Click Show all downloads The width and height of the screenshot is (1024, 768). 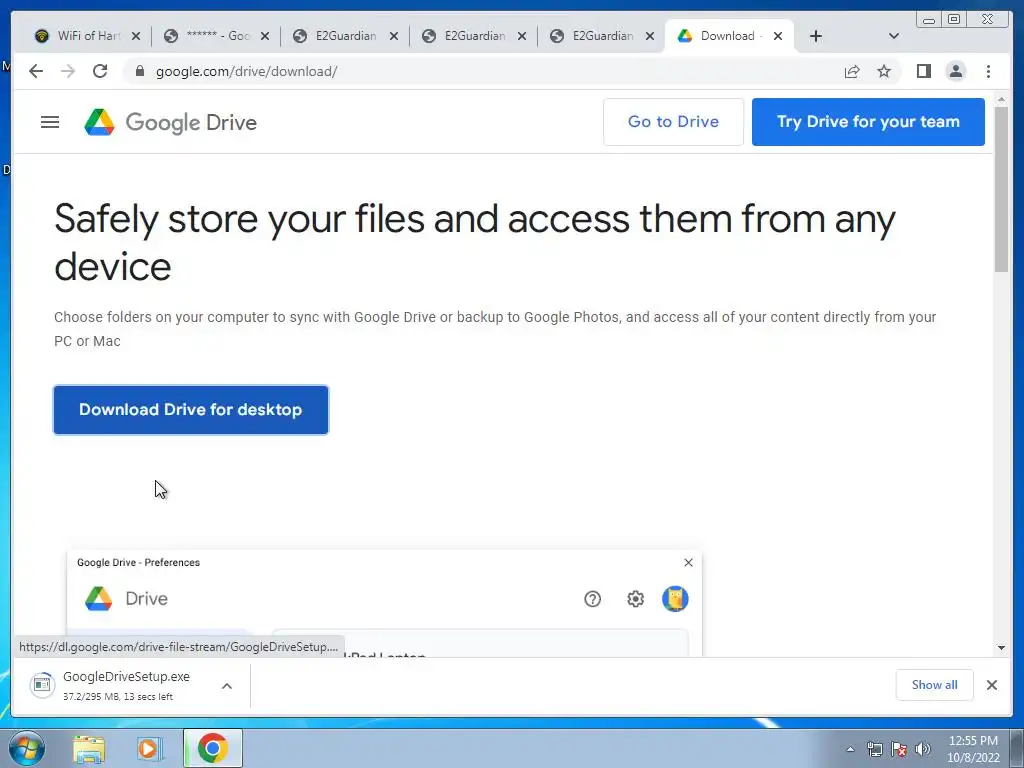(x=935, y=685)
